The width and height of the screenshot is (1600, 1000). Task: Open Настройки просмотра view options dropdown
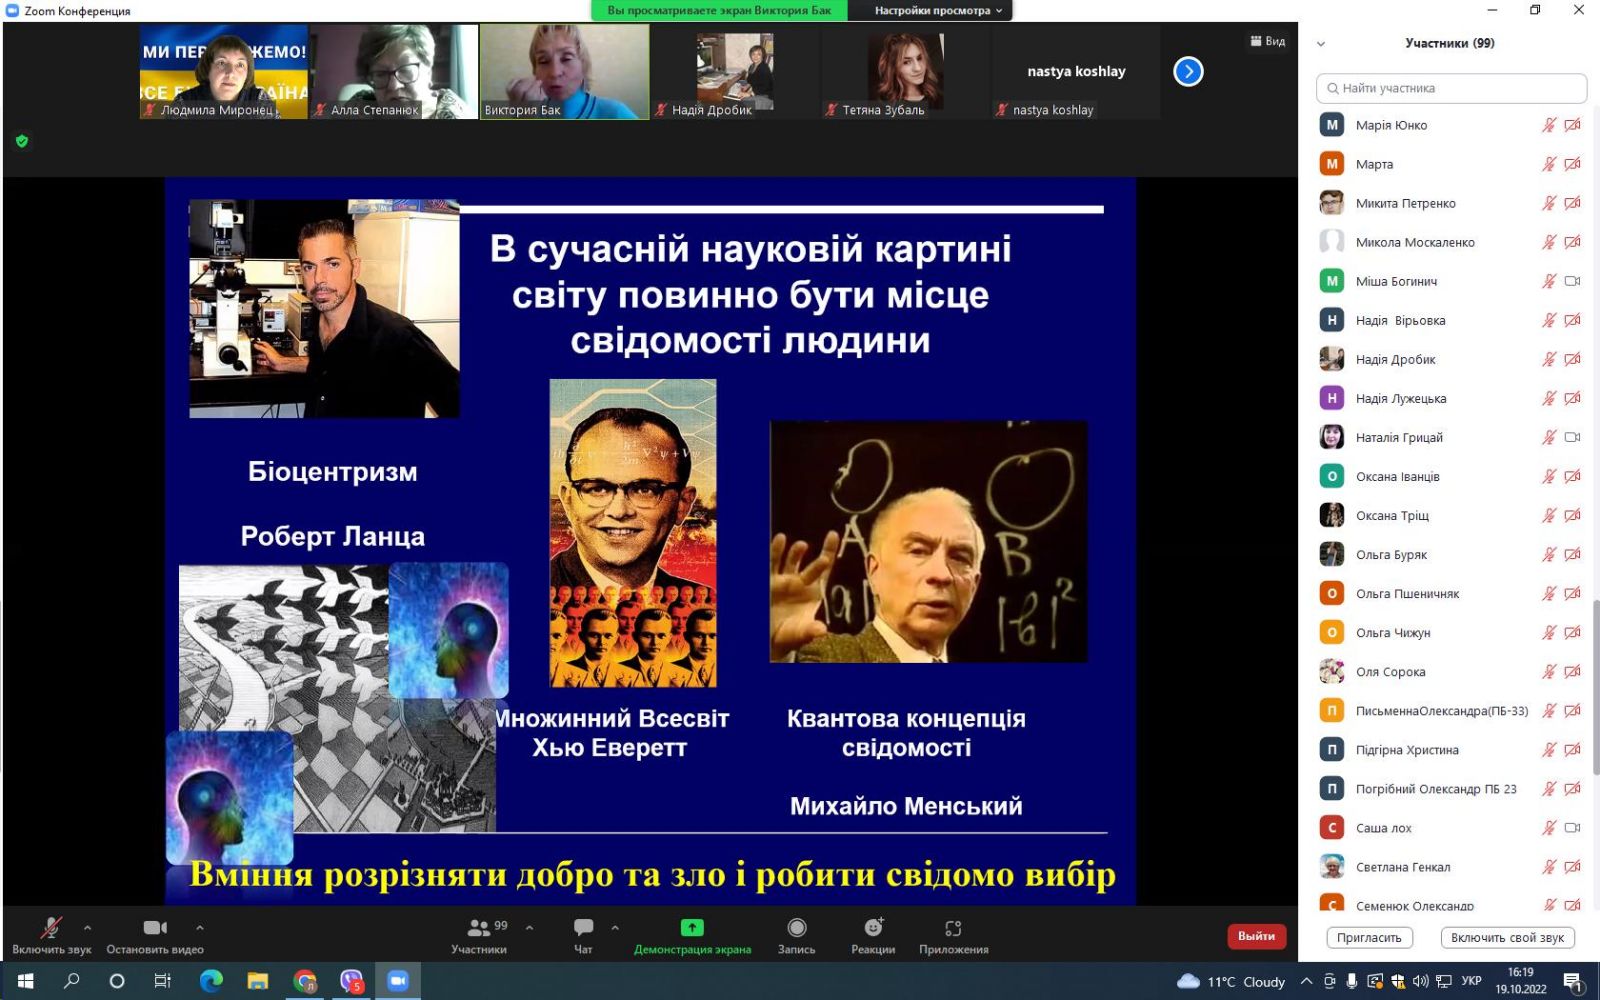(x=937, y=11)
